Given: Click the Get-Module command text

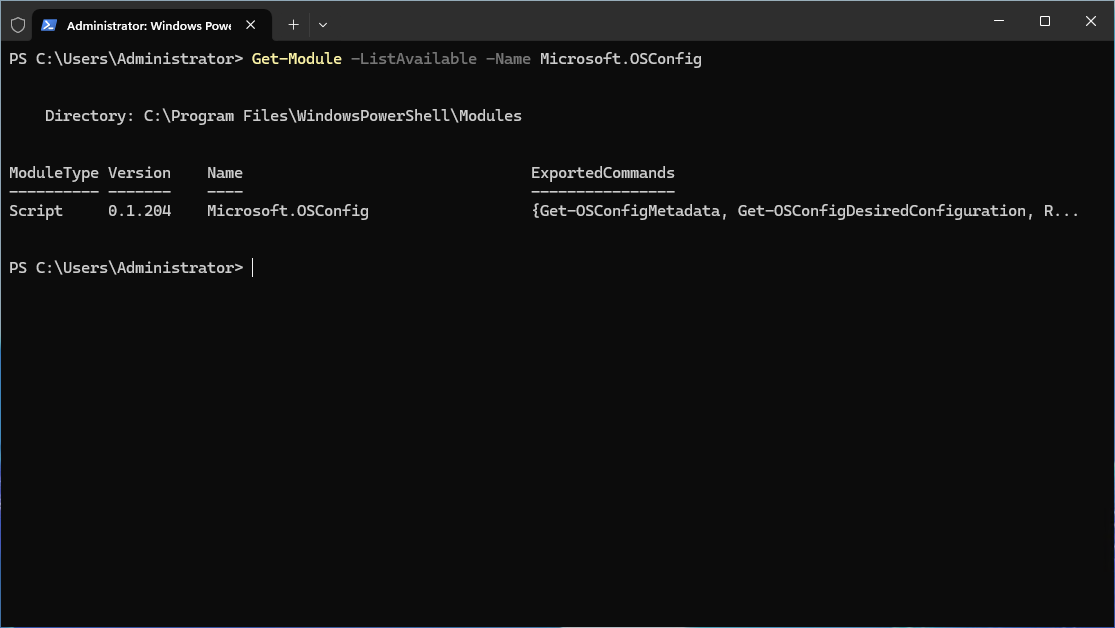Looking at the screenshot, I should (x=296, y=59).
